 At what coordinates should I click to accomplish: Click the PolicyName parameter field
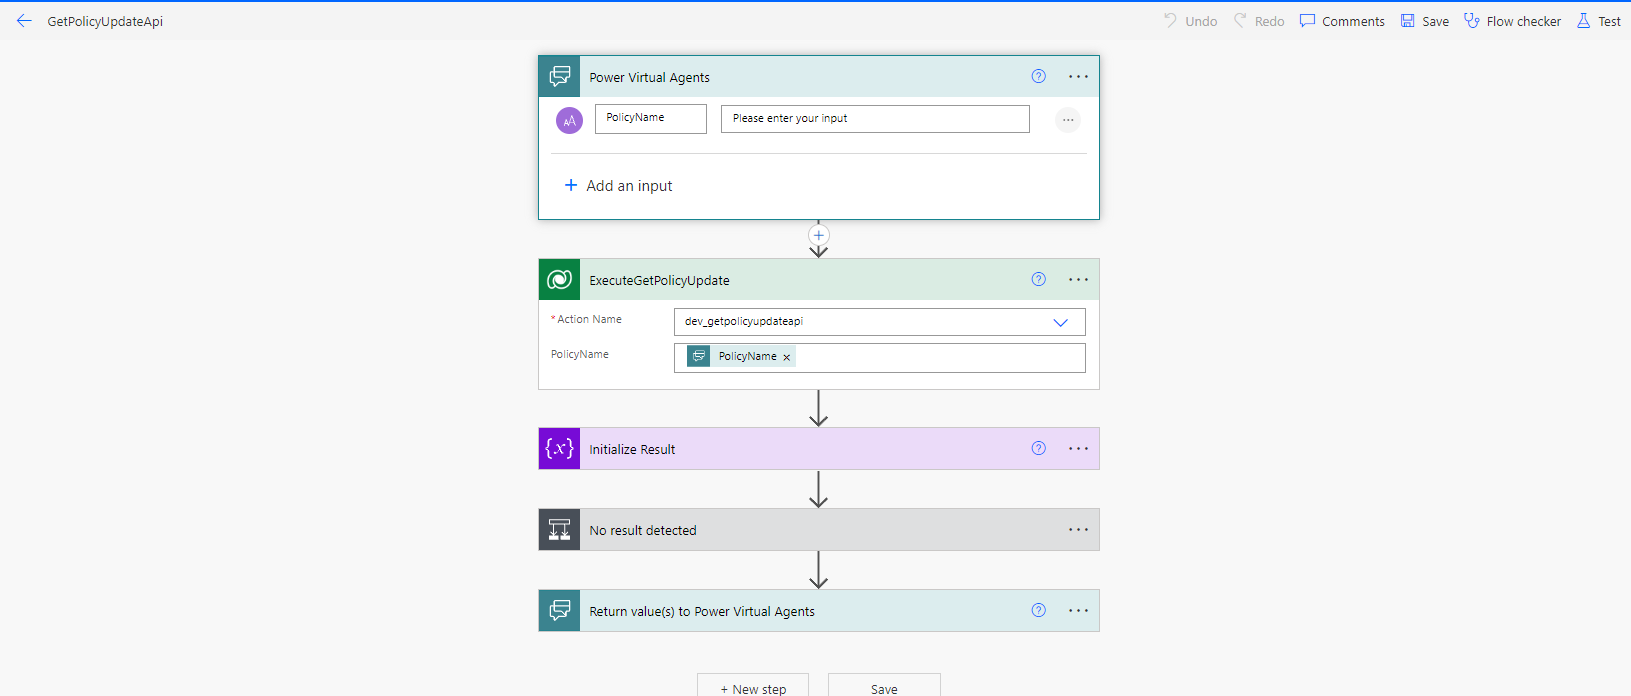880,358
